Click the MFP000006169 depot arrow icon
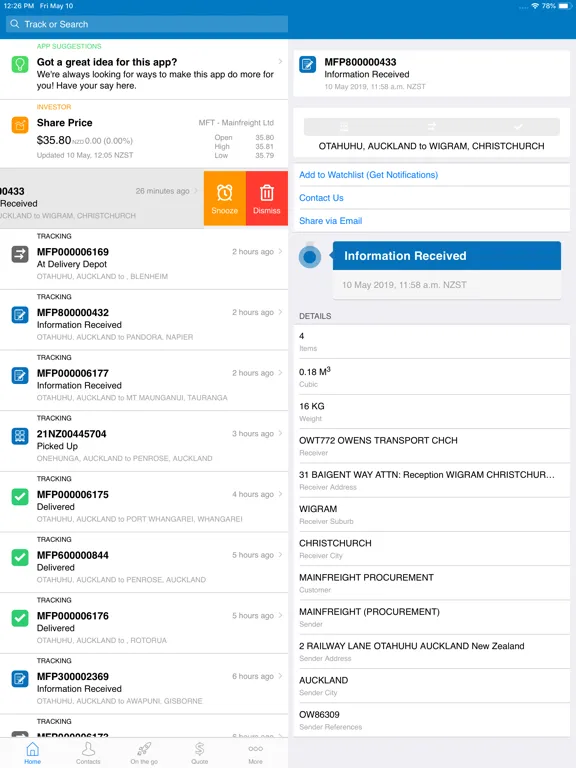Viewport: 576px width, 768px height. (x=20, y=254)
